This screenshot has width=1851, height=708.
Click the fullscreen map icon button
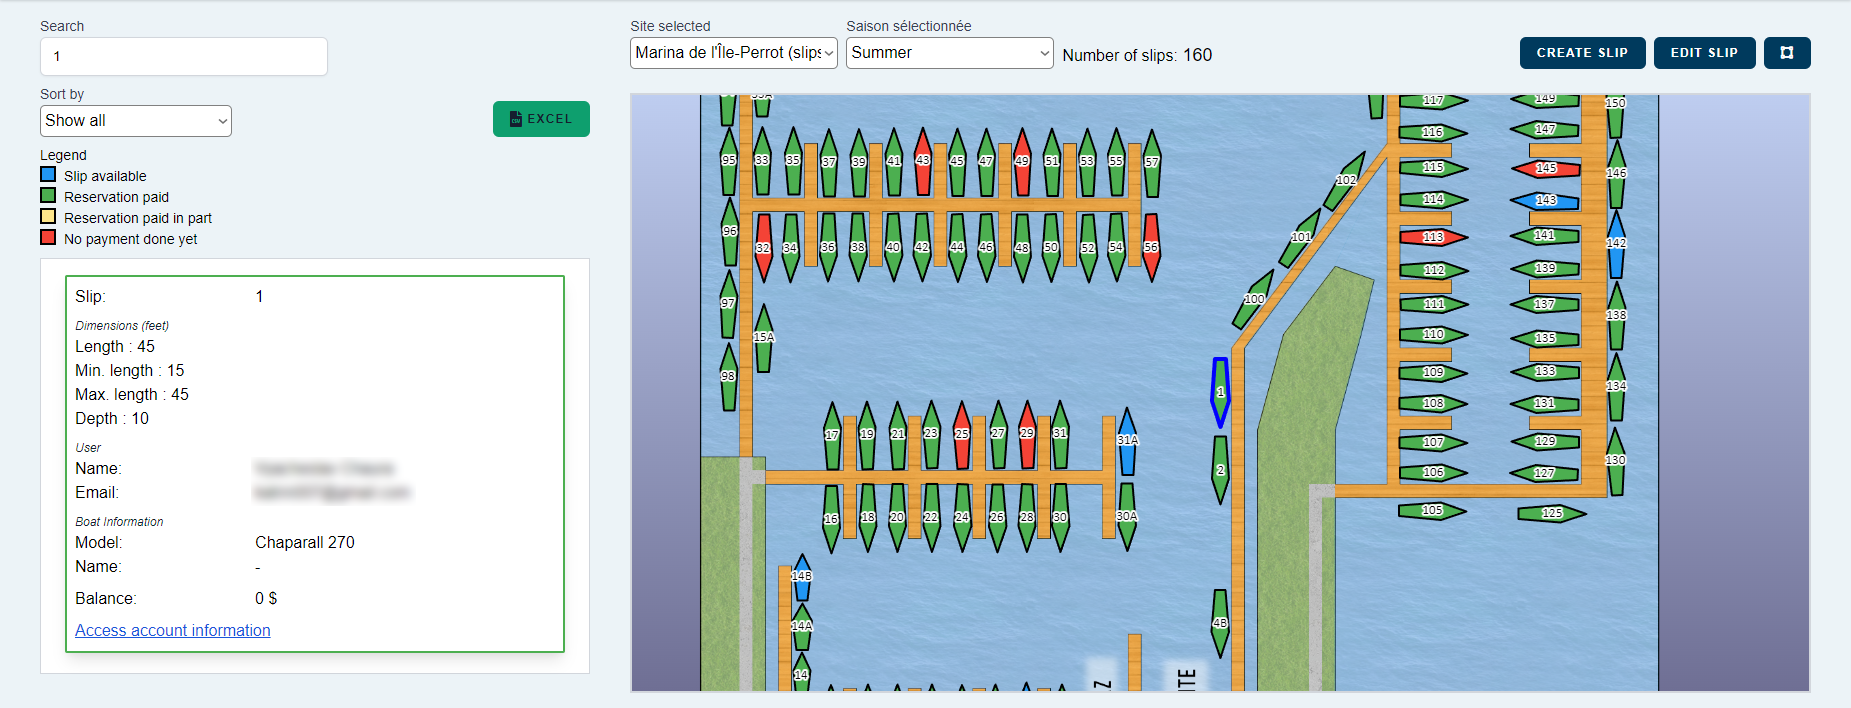click(x=1786, y=53)
